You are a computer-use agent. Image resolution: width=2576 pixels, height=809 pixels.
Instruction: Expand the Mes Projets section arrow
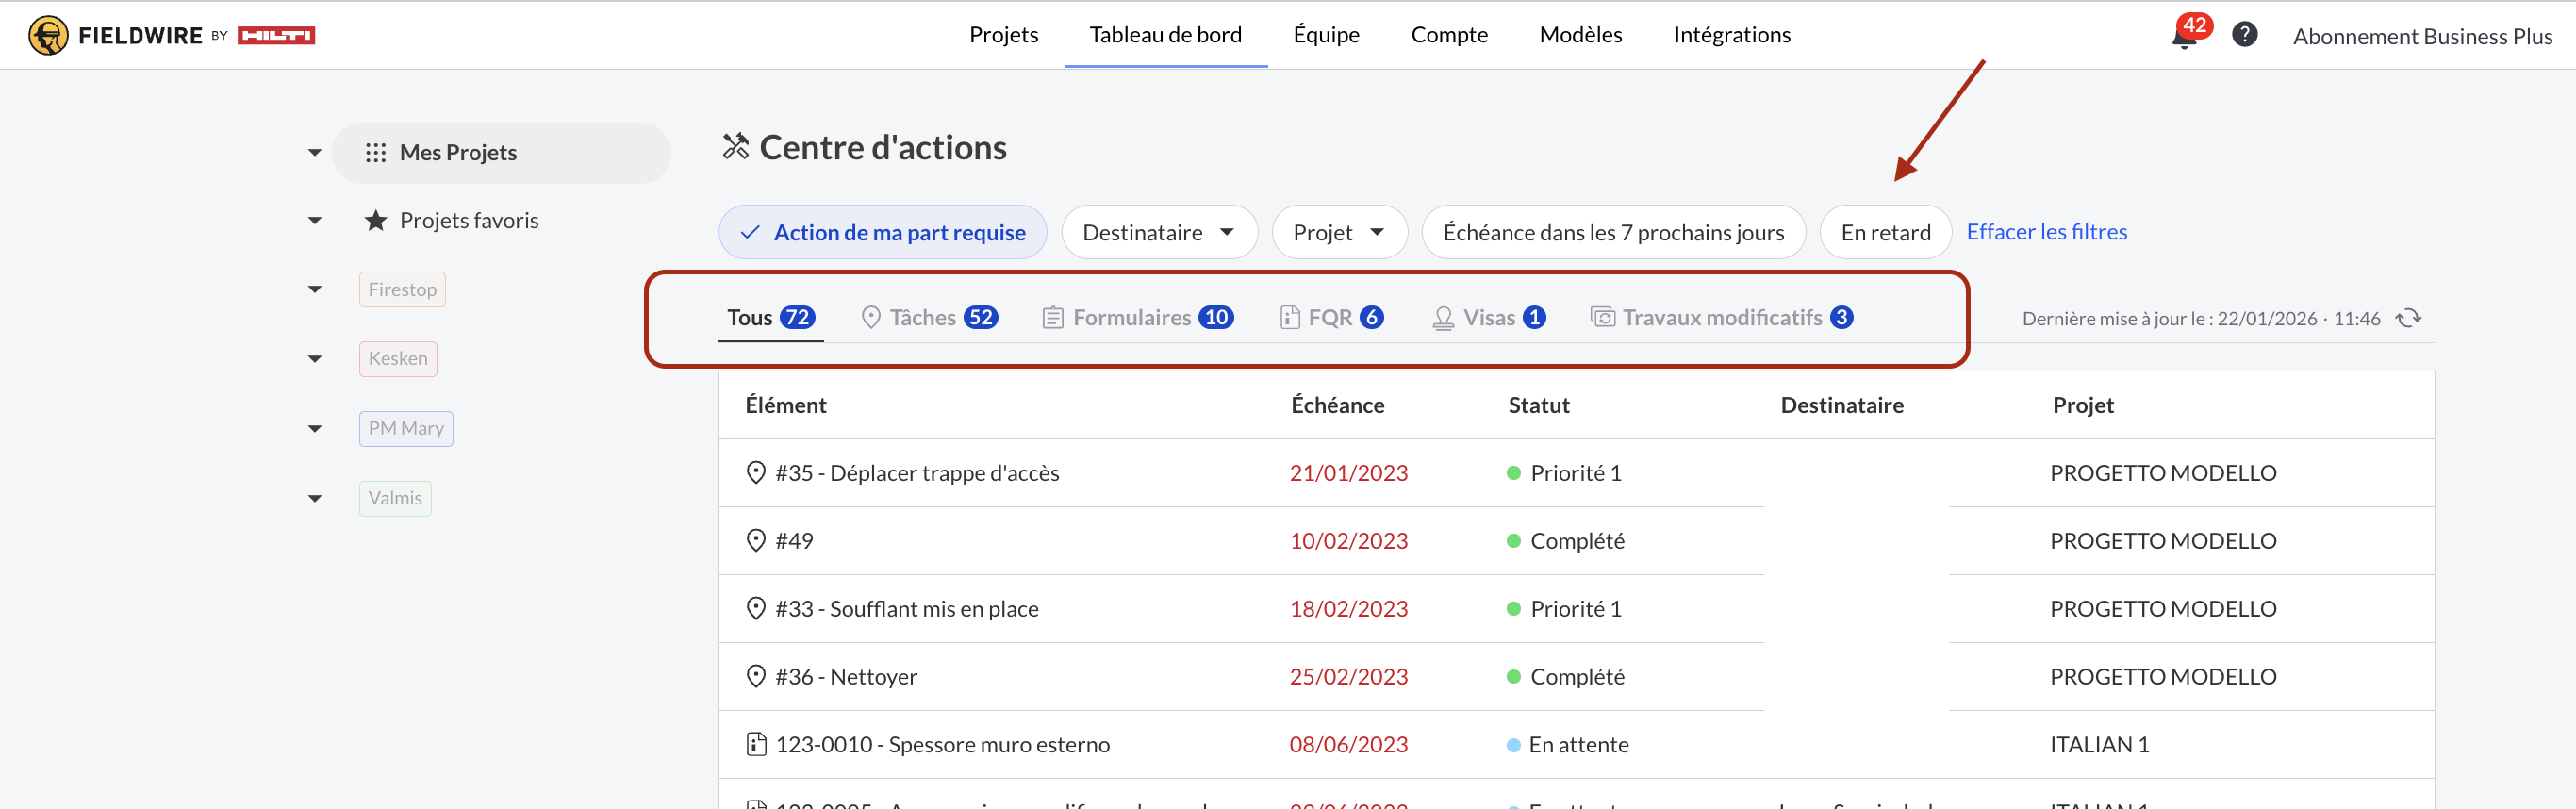pos(315,153)
